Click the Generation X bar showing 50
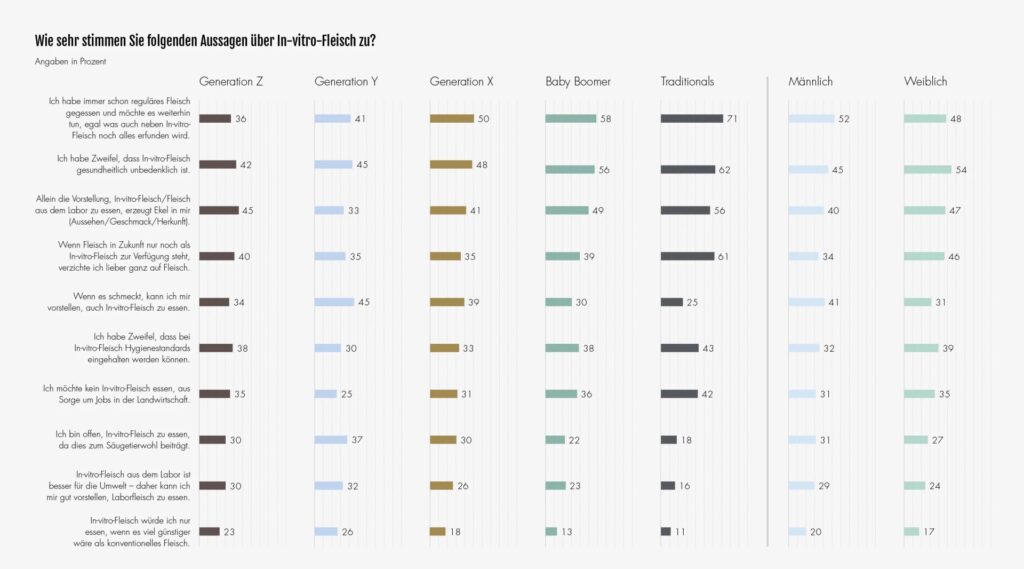1024x569 pixels. pos(452,119)
